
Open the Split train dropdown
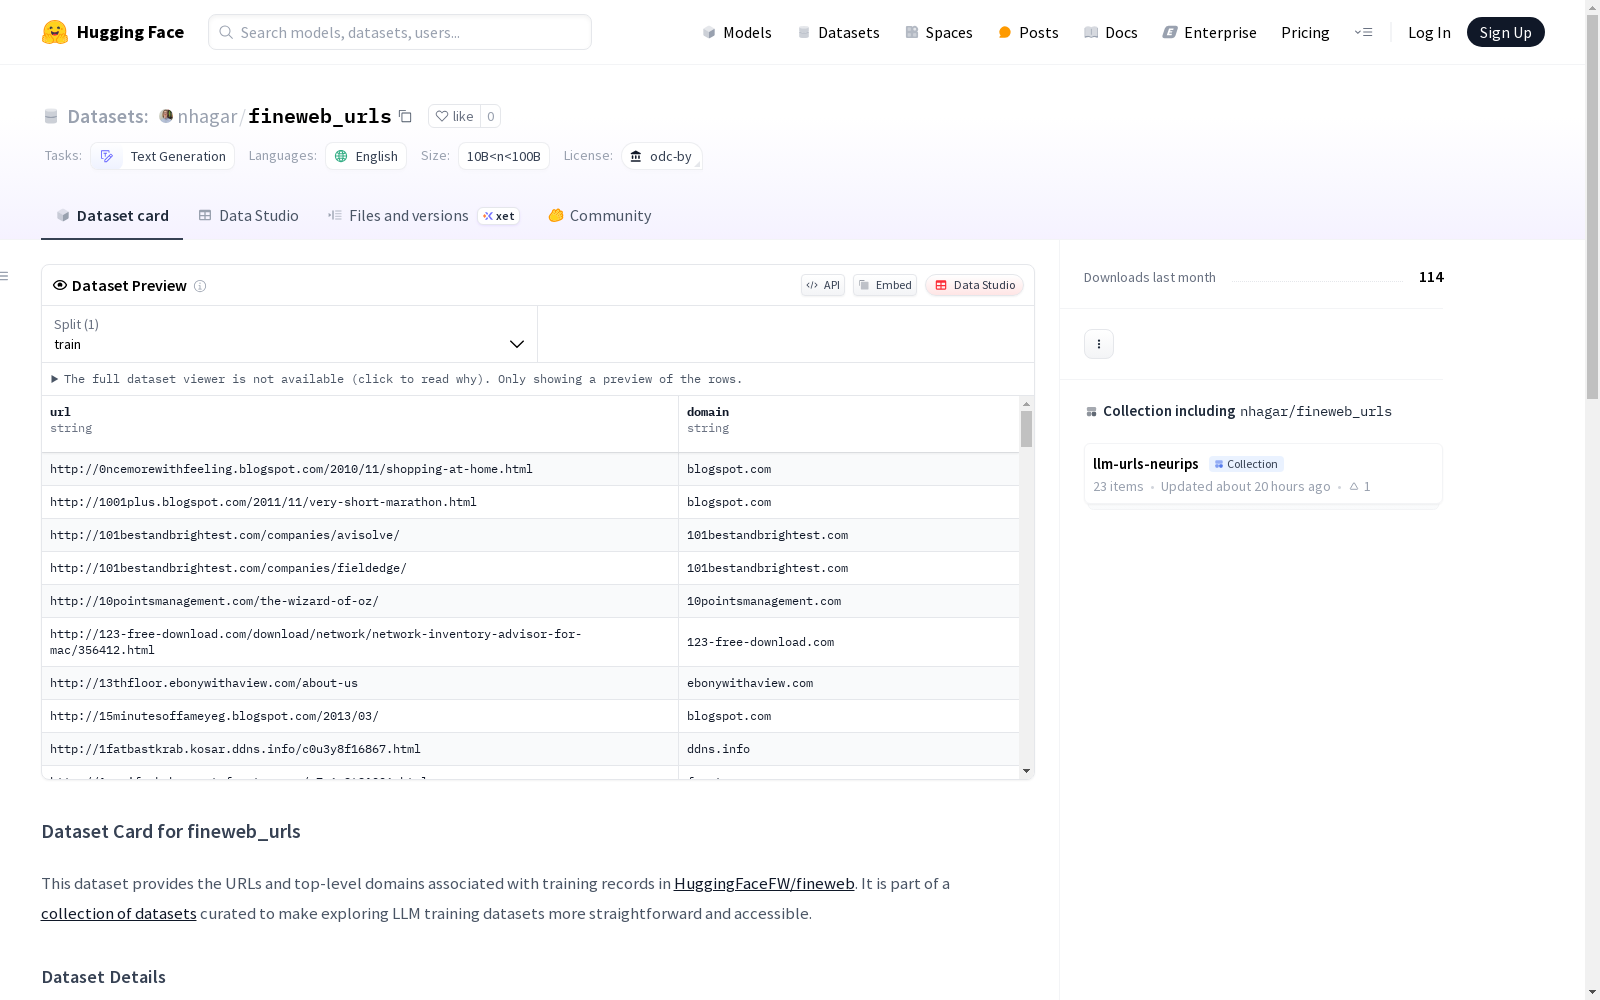click(290, 334)
